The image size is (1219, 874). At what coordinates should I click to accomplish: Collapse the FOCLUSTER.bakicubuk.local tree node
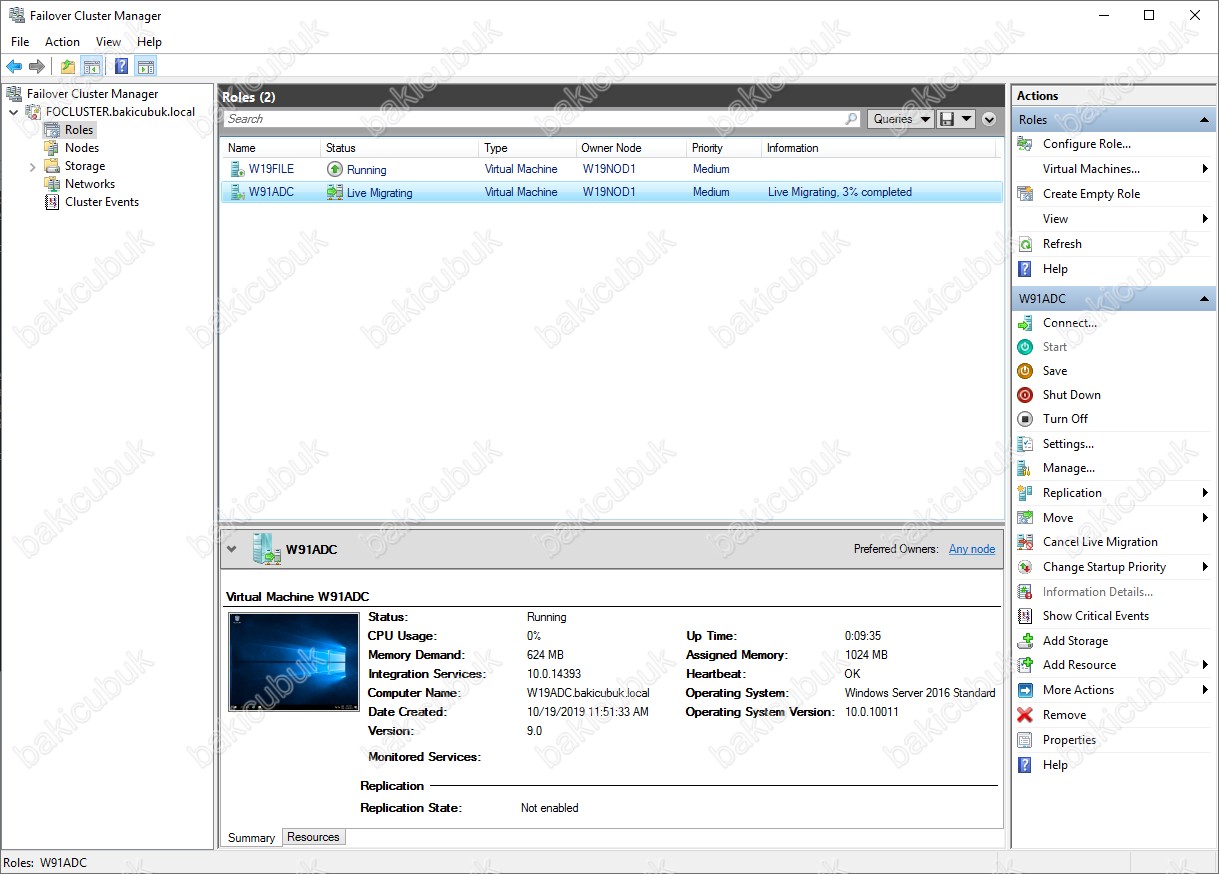[14, 112]
